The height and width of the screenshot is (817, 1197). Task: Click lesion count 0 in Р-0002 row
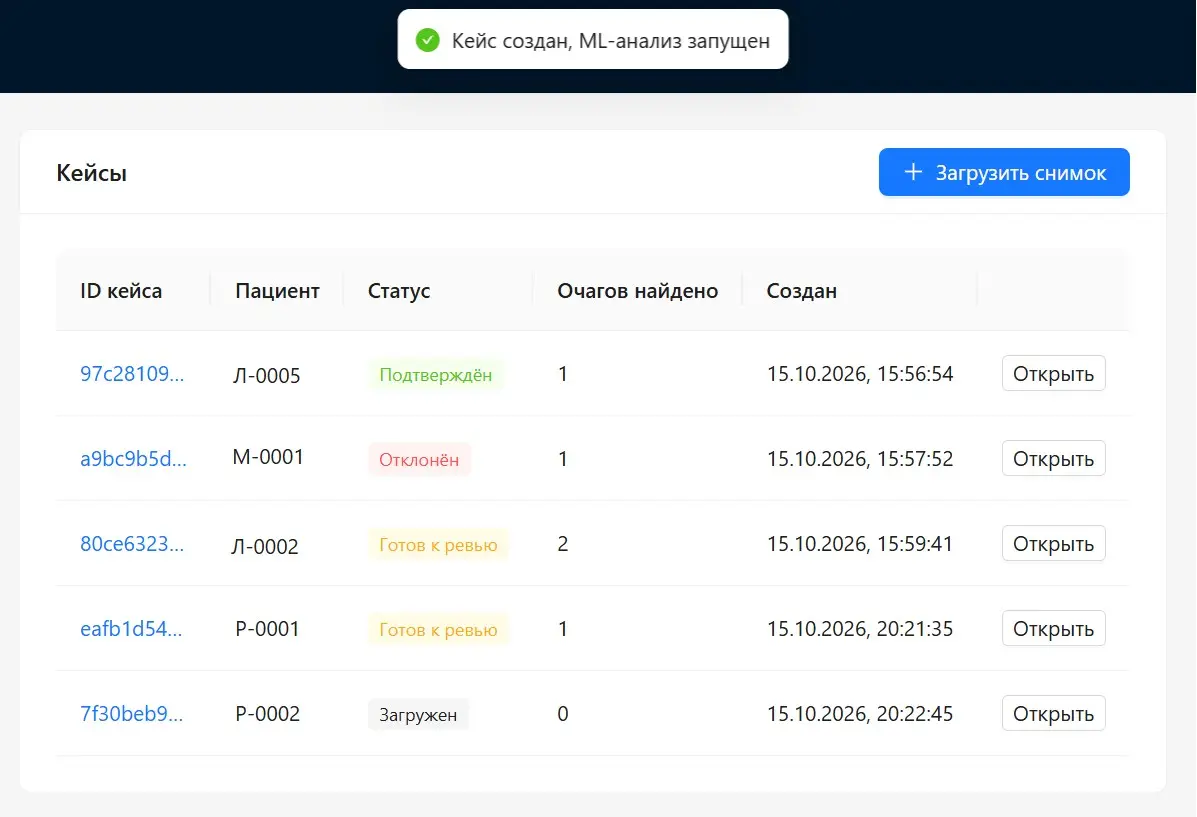click(563, 713)
